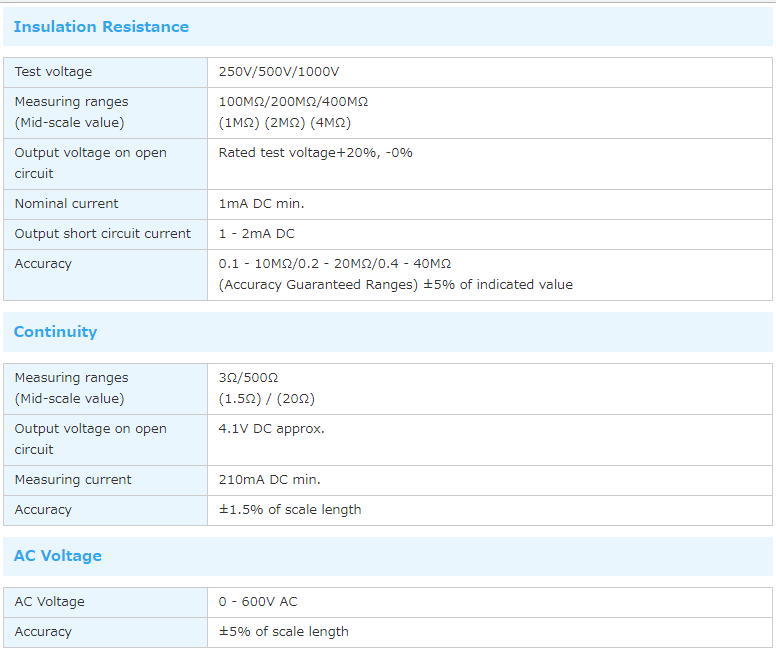
Task: Click the 250V/500V/1000V test voltage value
Action: [x=279, y=72]
